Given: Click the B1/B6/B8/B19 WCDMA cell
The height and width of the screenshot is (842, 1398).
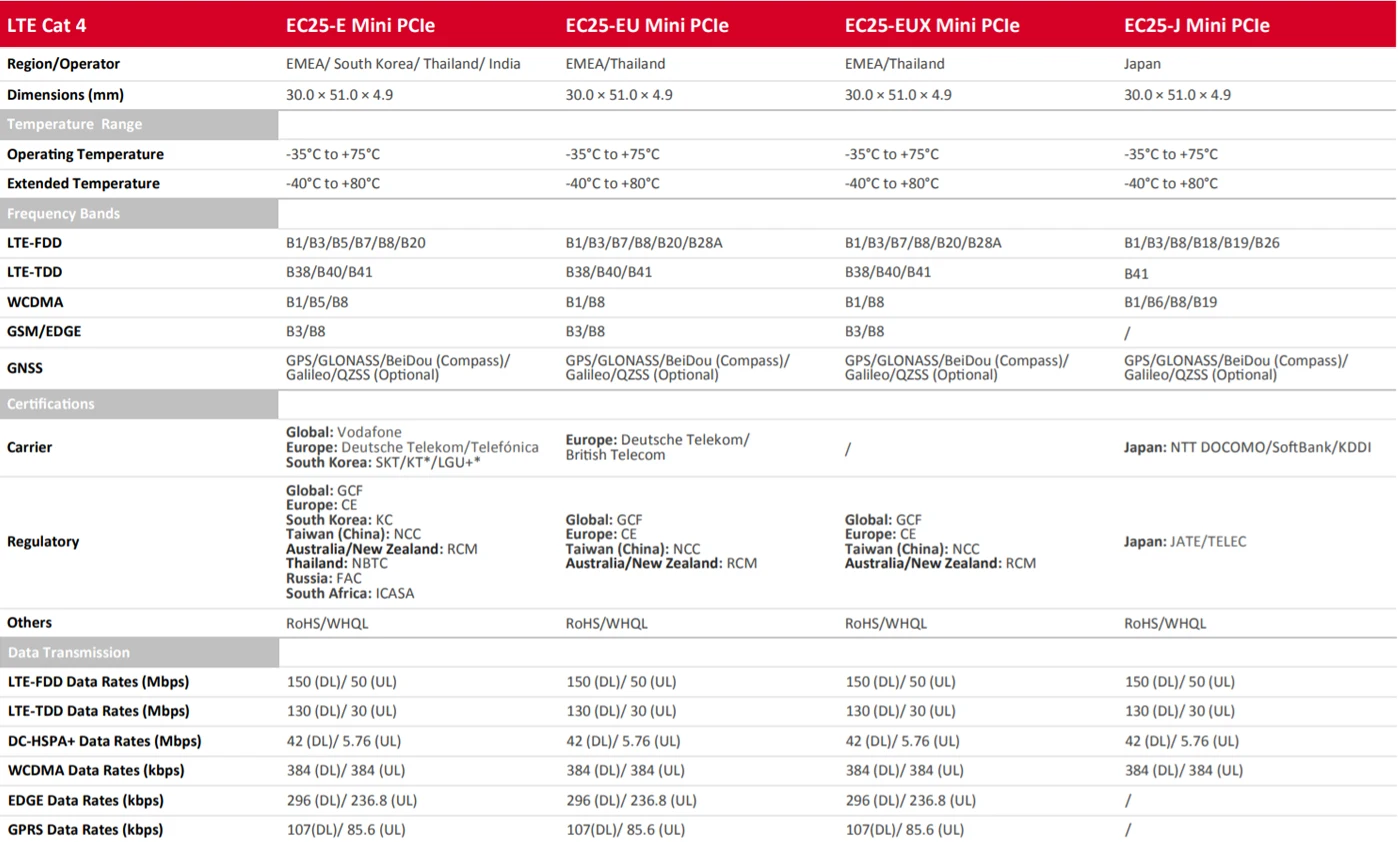Looking at the screenshot, I should point(1171,302).
